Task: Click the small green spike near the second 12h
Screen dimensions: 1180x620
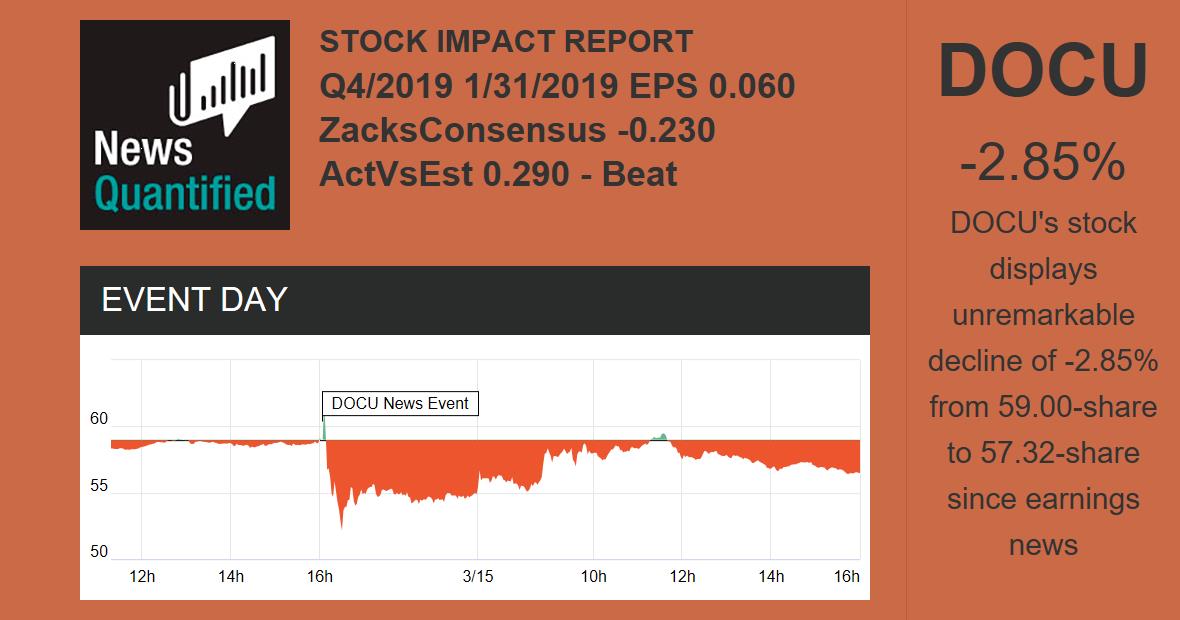Action: coord(660,436)
